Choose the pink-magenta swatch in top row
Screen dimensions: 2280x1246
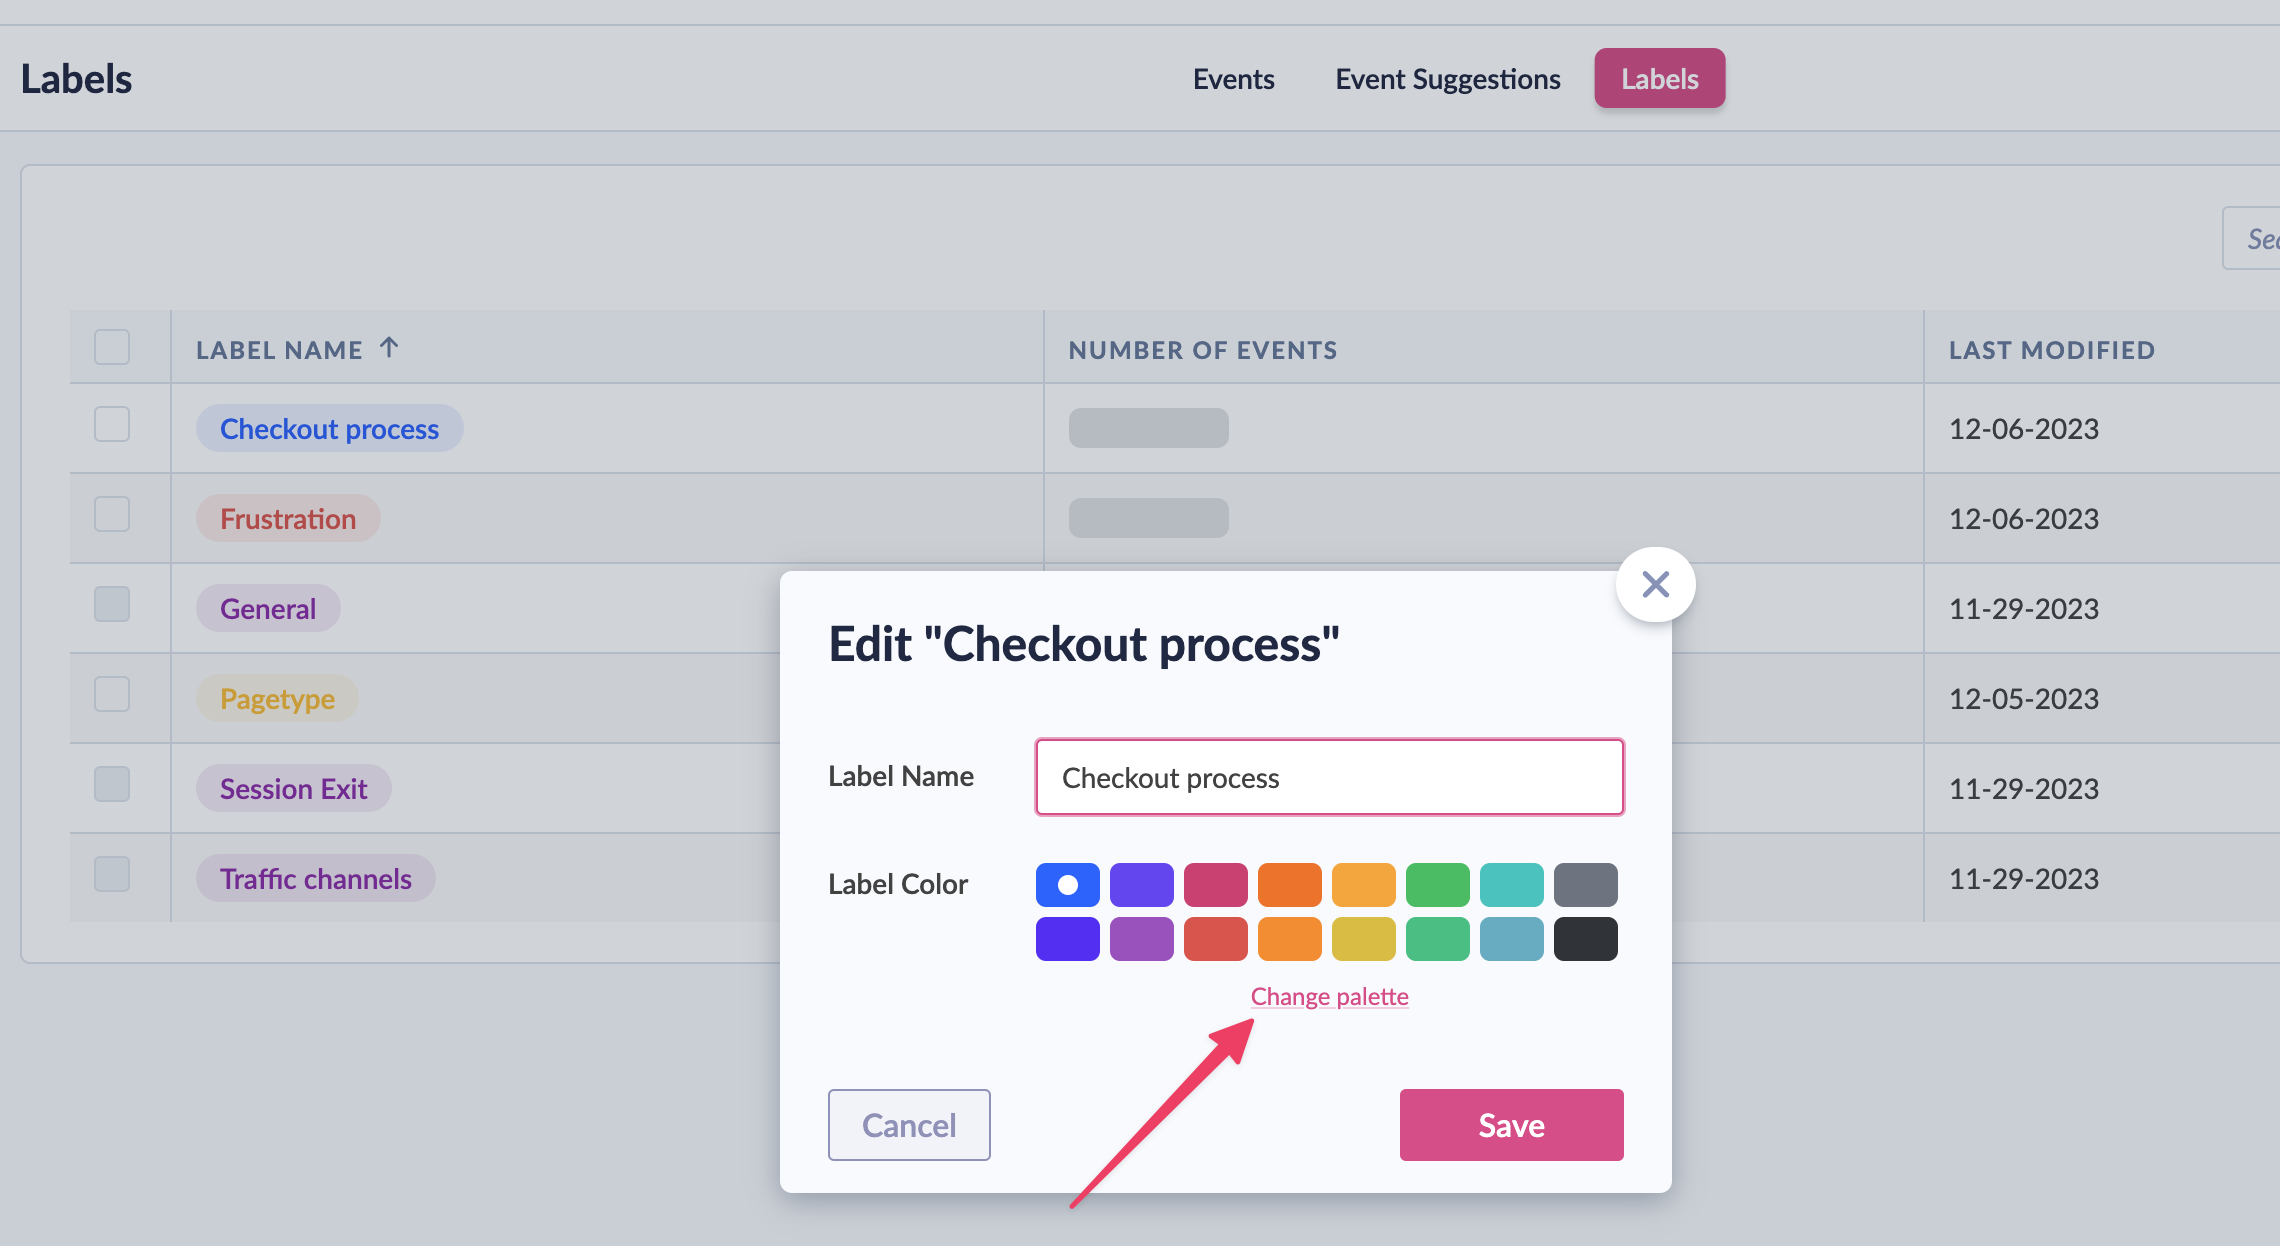point(1215,884)
